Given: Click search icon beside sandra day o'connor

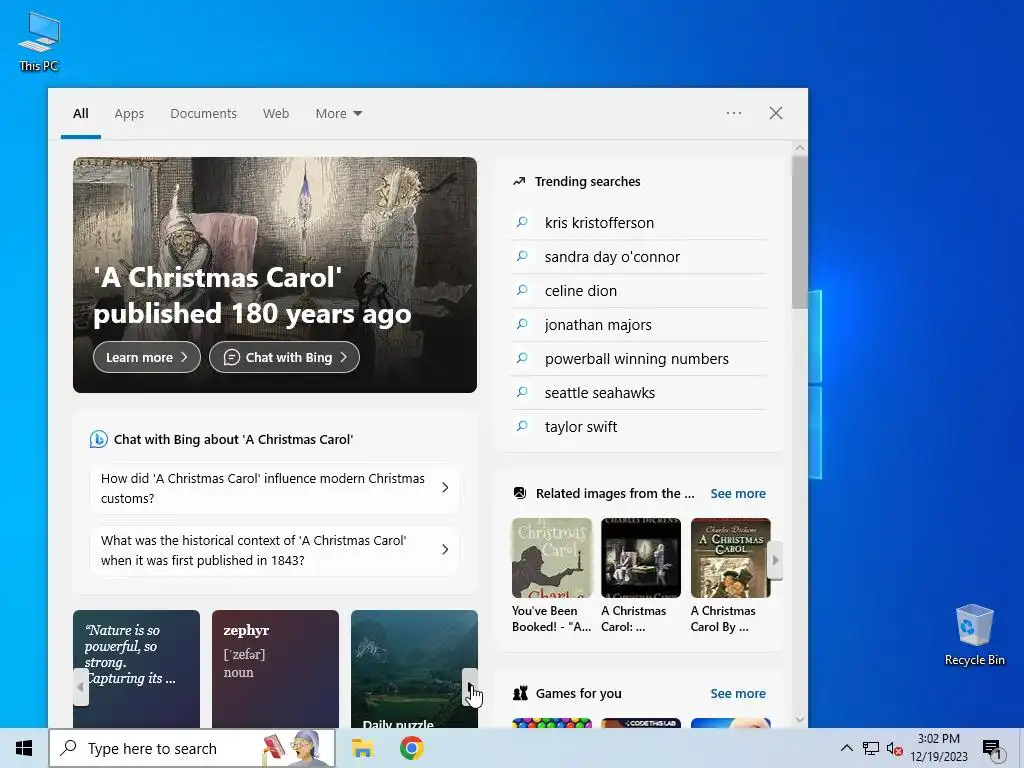Looking at the screenshot, I should [522, 256].
